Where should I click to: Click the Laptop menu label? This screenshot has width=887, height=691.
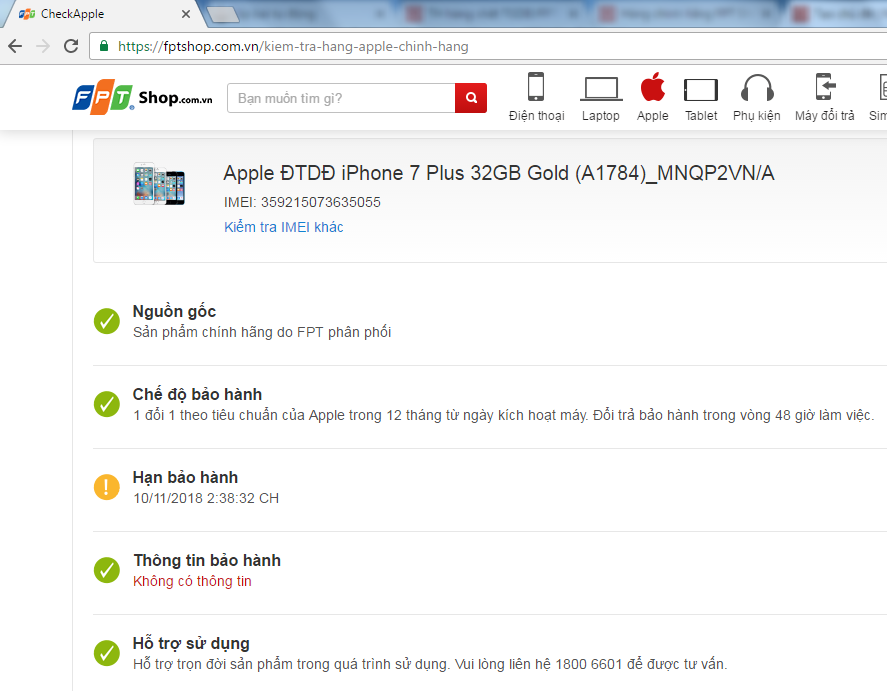(601, 116)
